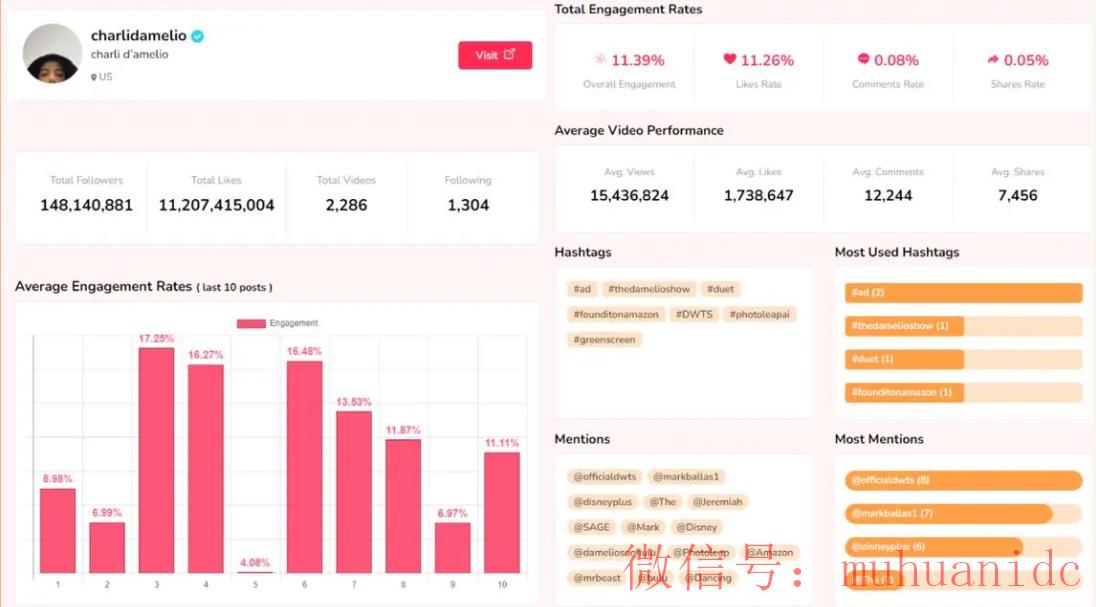Image resolution: width=1096 pixels, height=607 pixels.
Task: Select the #photoleapai hashtag chip
Action: (x=760, y=314)
